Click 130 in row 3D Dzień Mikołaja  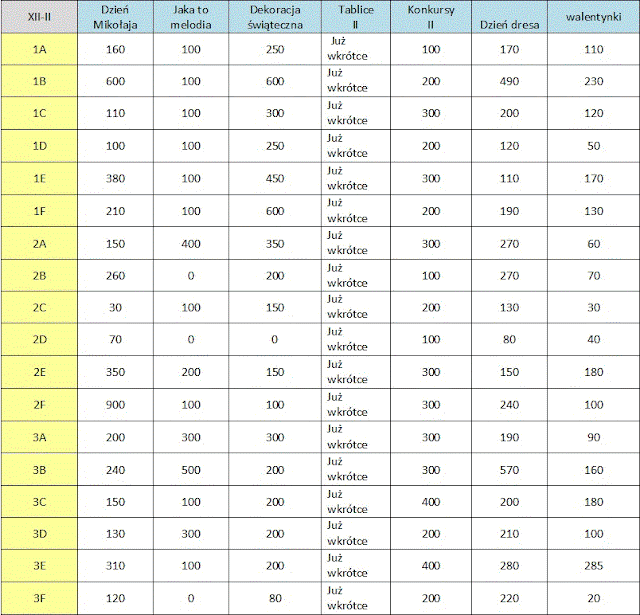116,534
